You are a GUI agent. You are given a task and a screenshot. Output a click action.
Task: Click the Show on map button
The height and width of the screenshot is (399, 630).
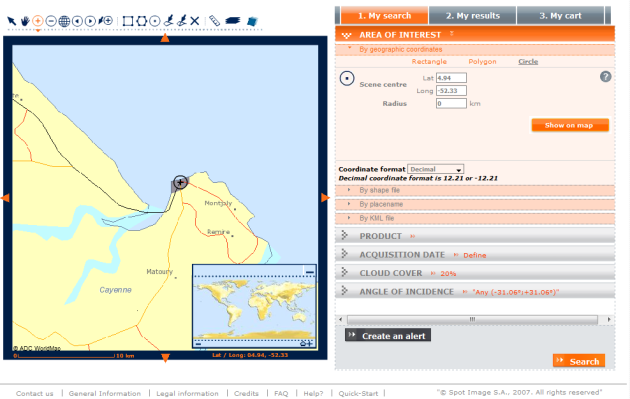(570, 125)
